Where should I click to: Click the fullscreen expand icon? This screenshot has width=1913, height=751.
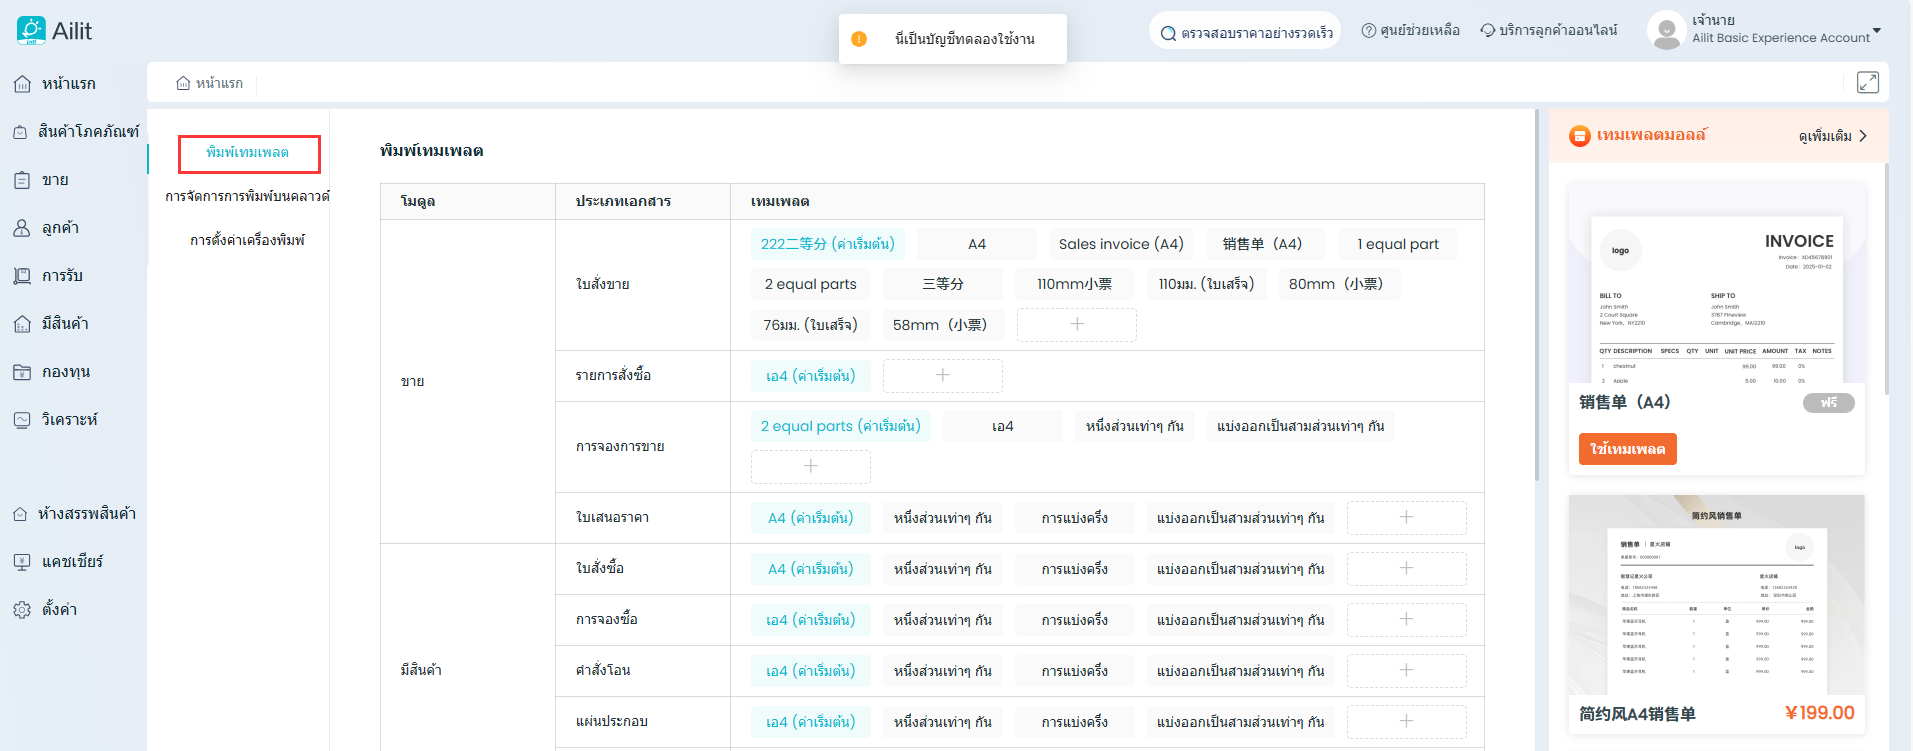1867,82
